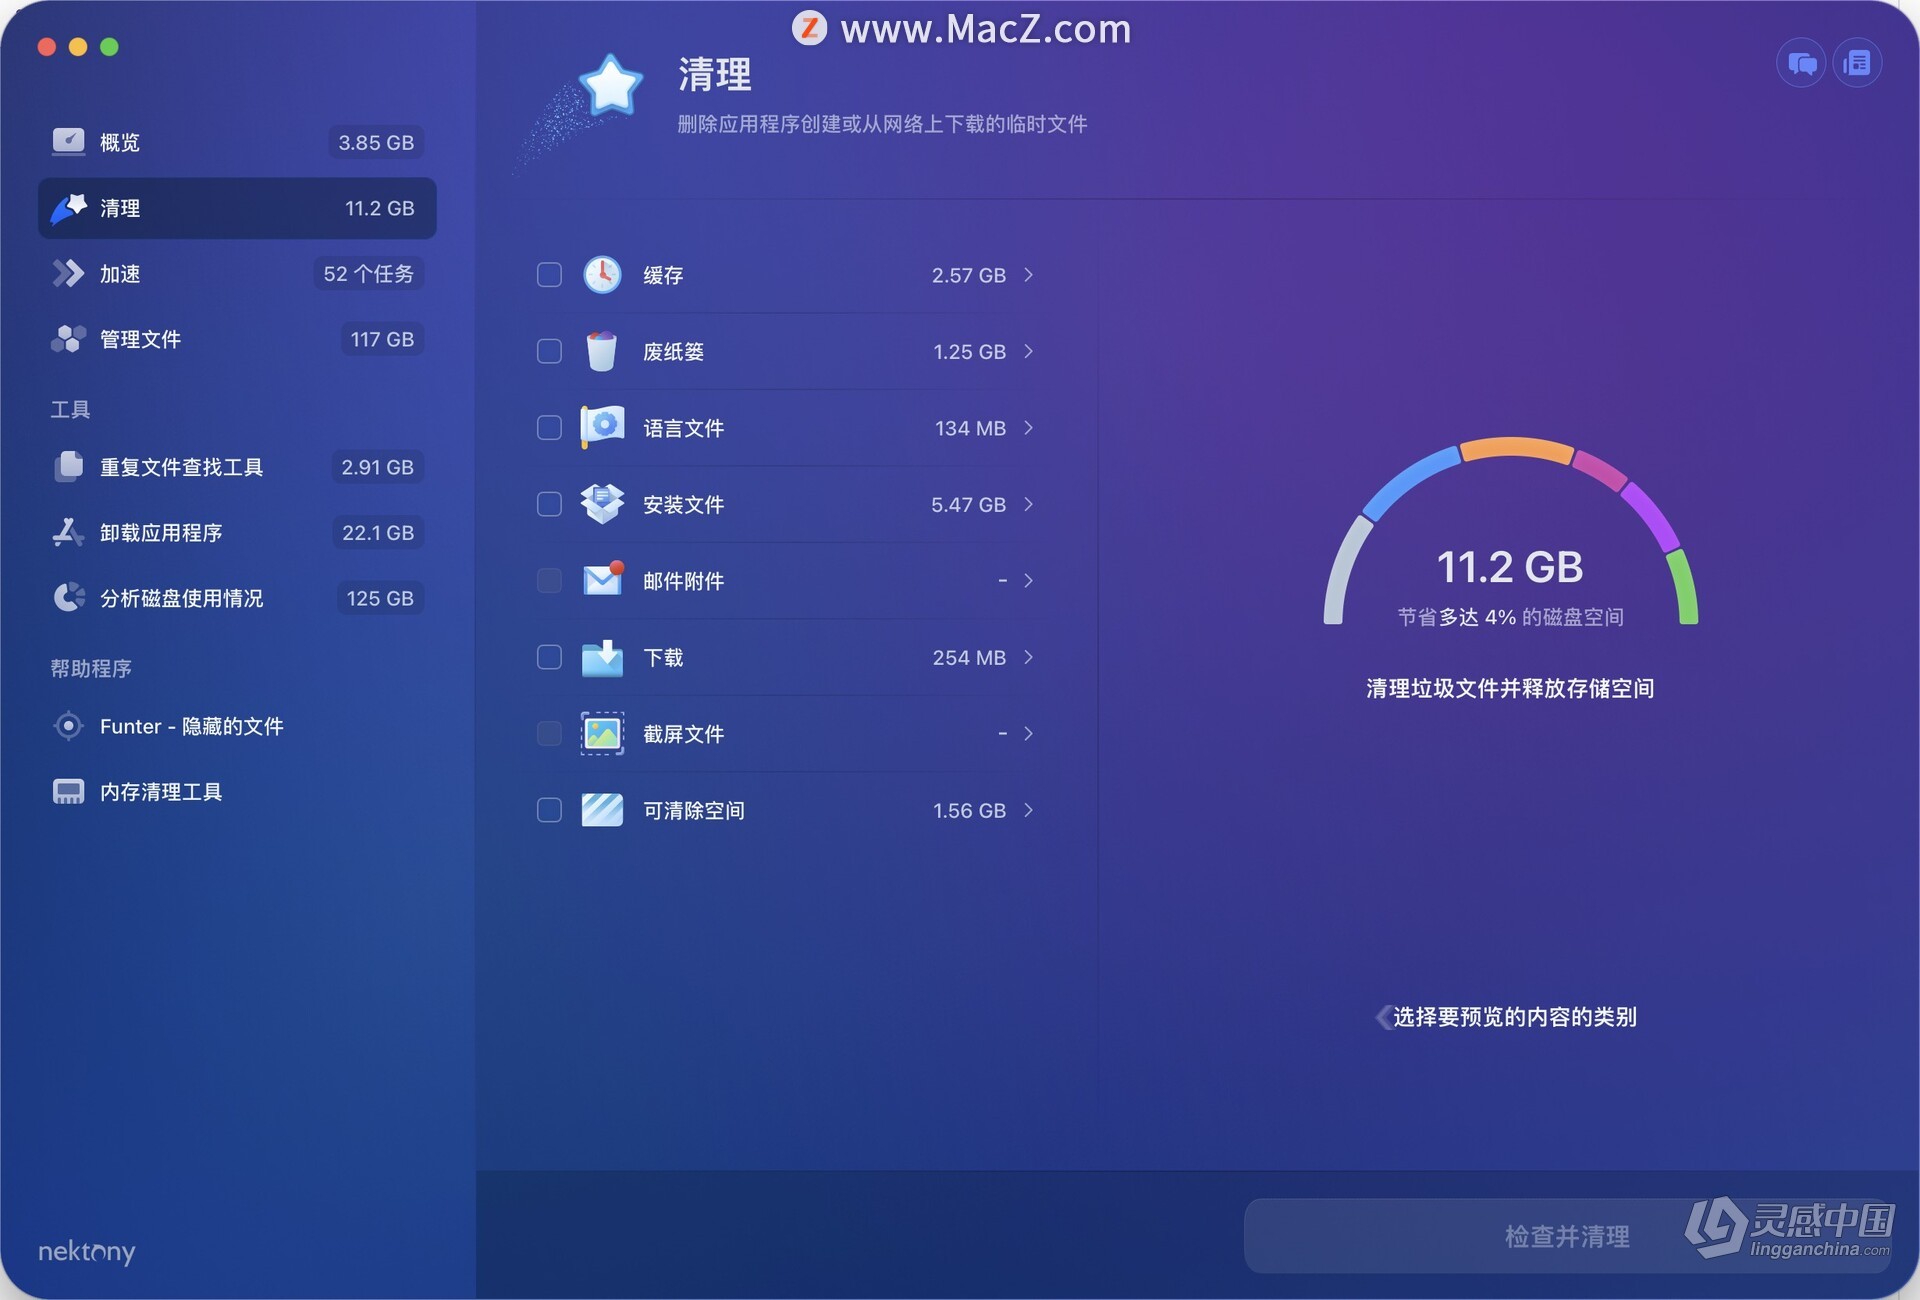Click the 概览 overview monitor icon
This screenshot has height=1300, width=1920.
point(68,142)
